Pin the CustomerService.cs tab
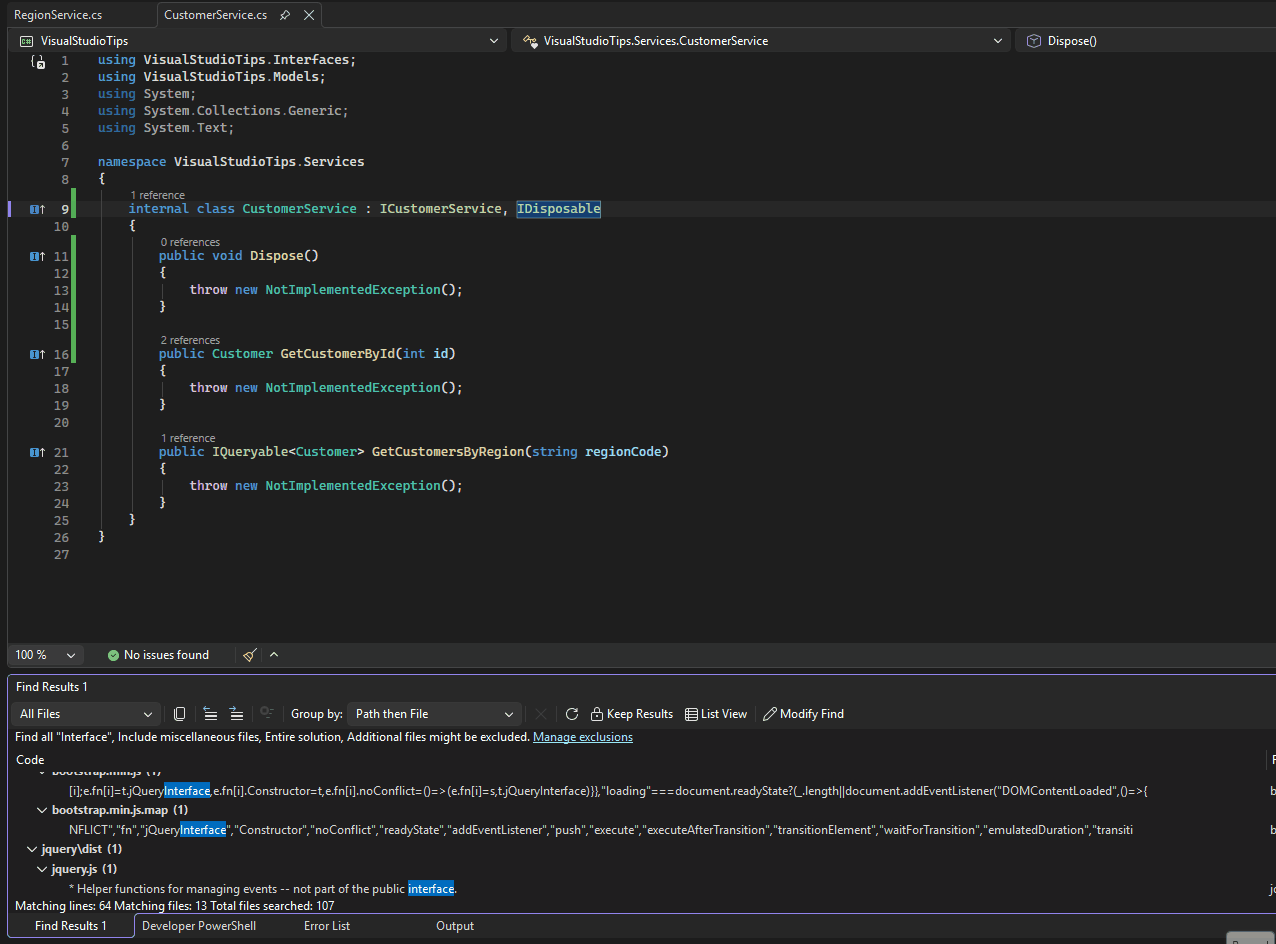Viewport: 1276px width, 944px height. click(285, 15)
